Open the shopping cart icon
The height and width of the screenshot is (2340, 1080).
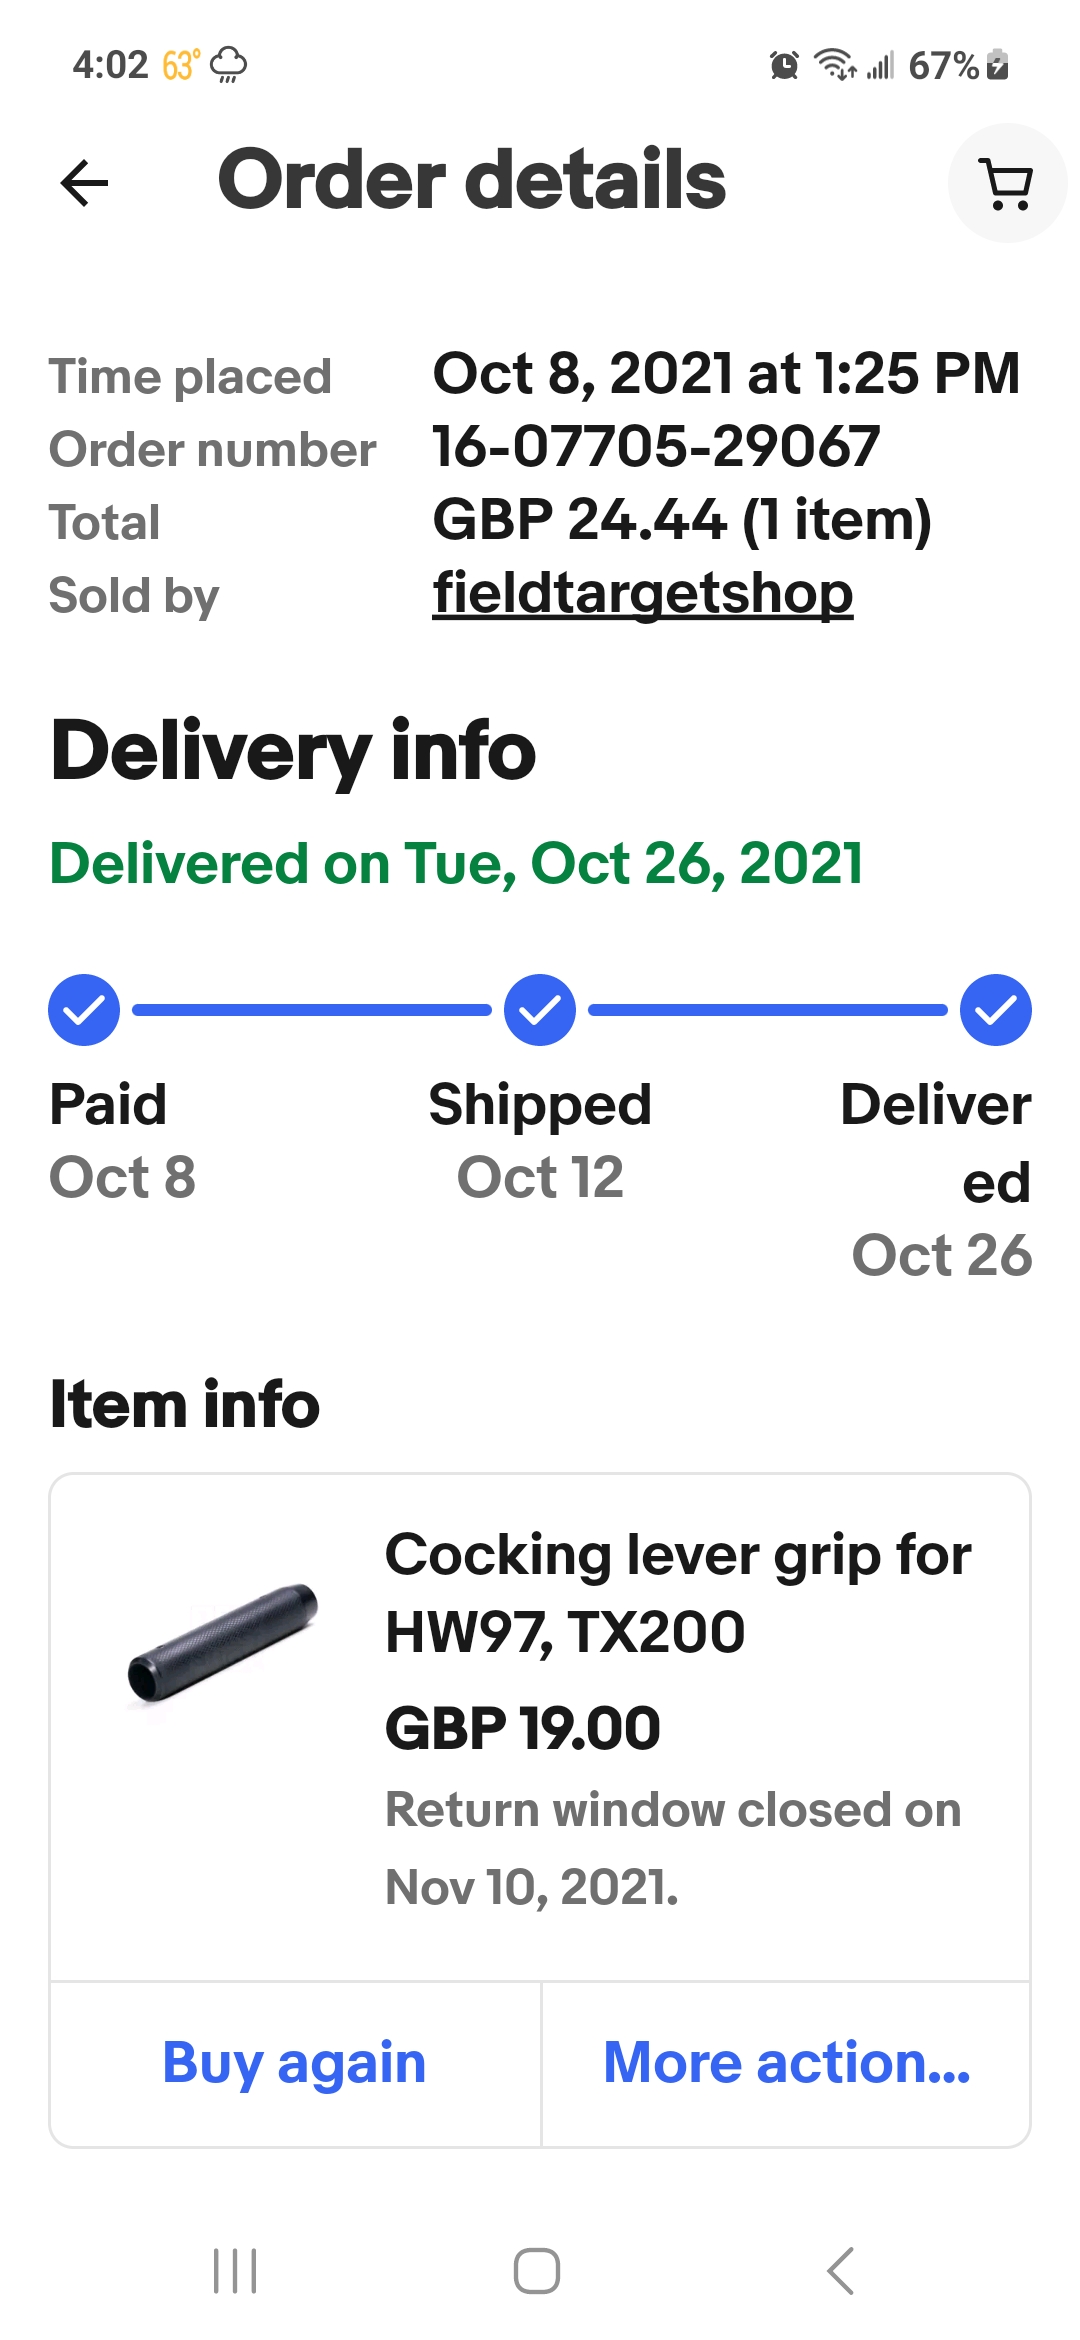[x=1008, y=183]
